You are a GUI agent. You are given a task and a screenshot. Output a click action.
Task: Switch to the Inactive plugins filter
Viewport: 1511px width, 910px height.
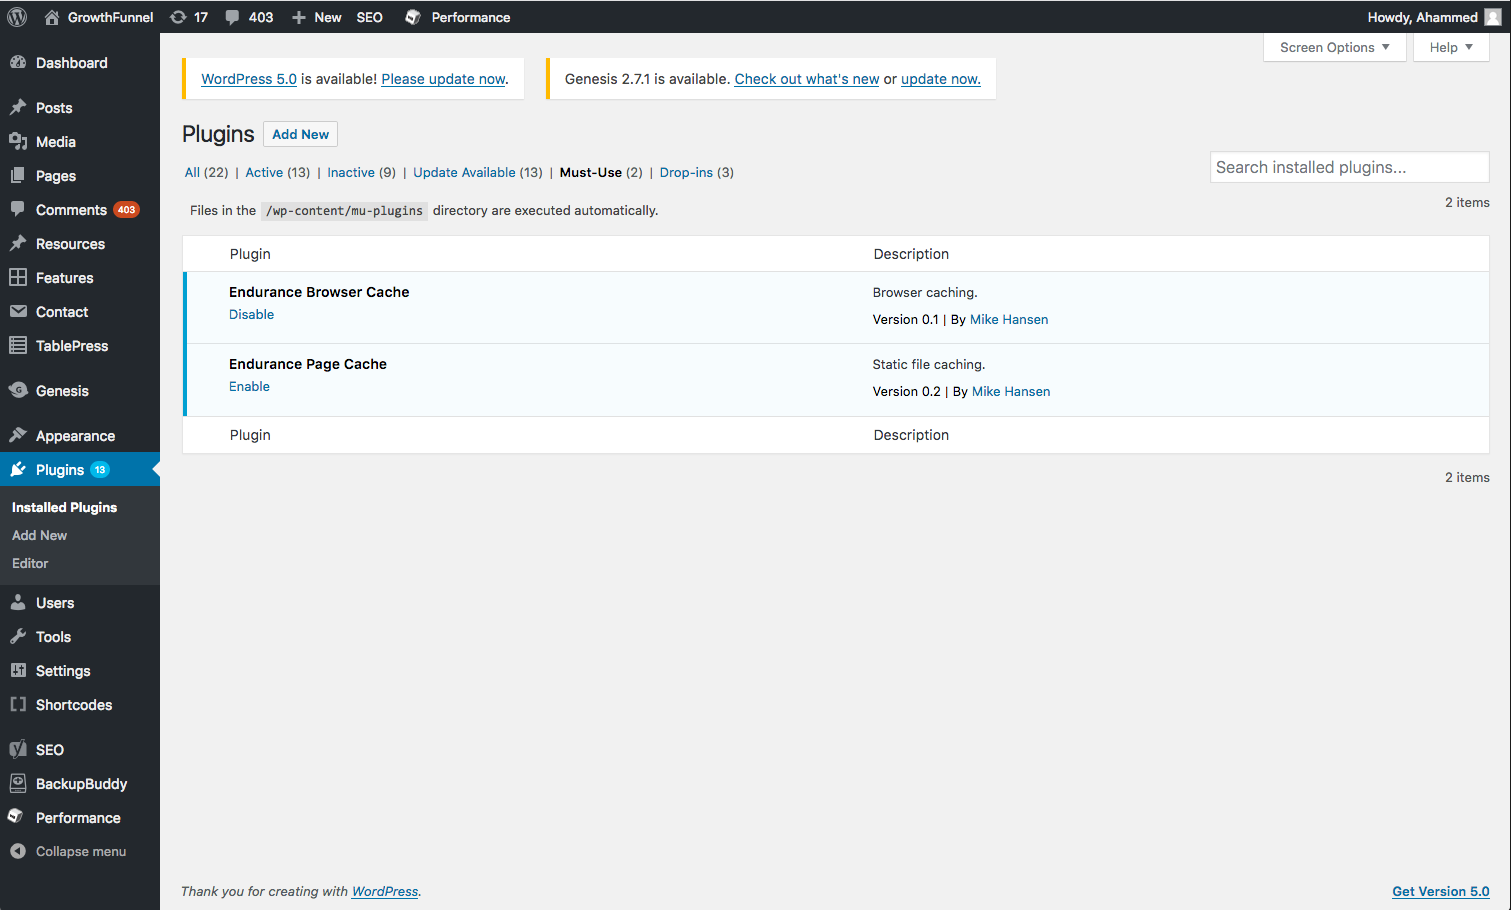pos(351,173)
